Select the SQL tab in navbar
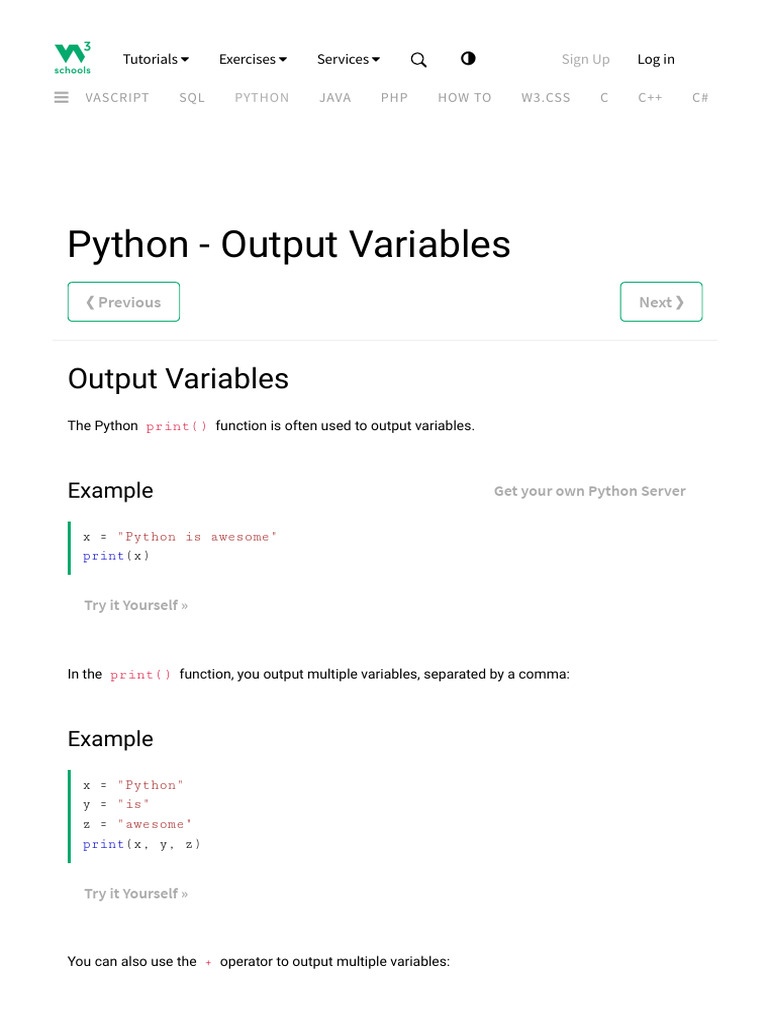 pyautogui.click(x=192, y=98)
